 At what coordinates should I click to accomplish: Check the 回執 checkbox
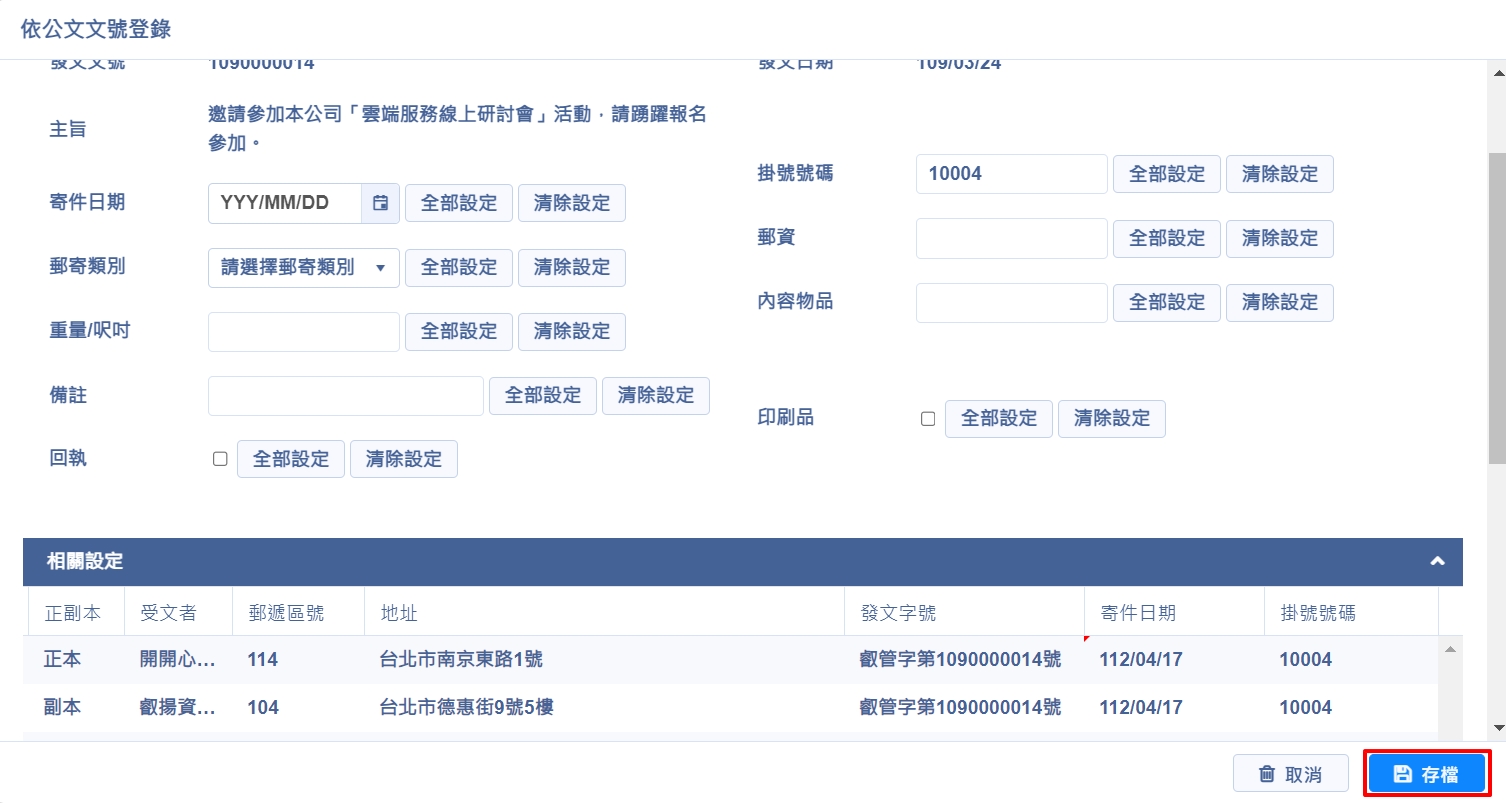coord(220,459)
